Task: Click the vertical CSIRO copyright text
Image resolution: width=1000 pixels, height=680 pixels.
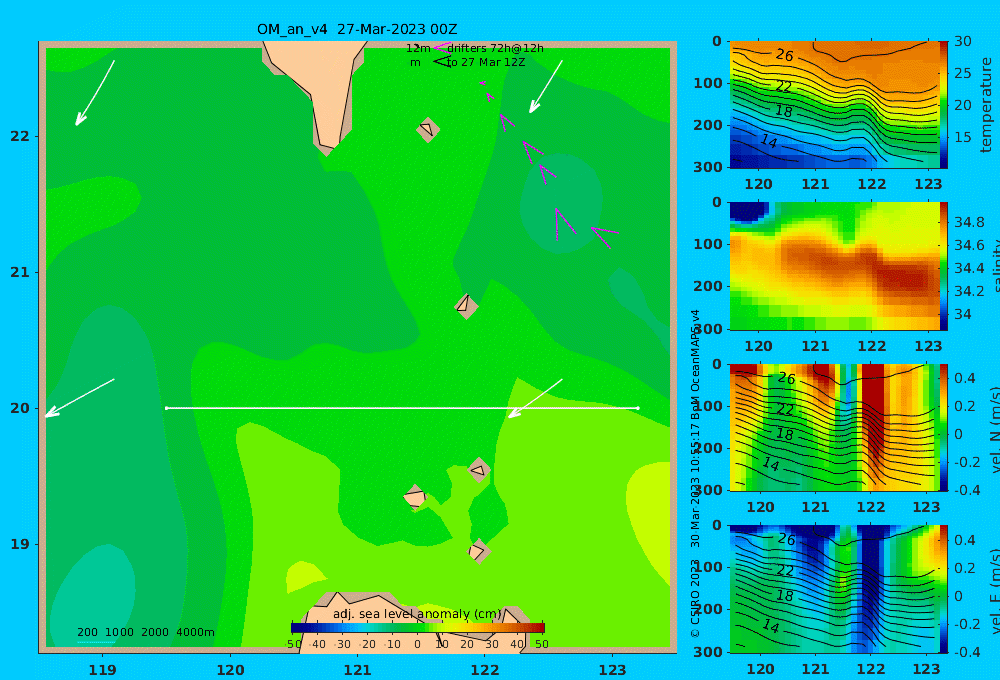Action: 695,473
